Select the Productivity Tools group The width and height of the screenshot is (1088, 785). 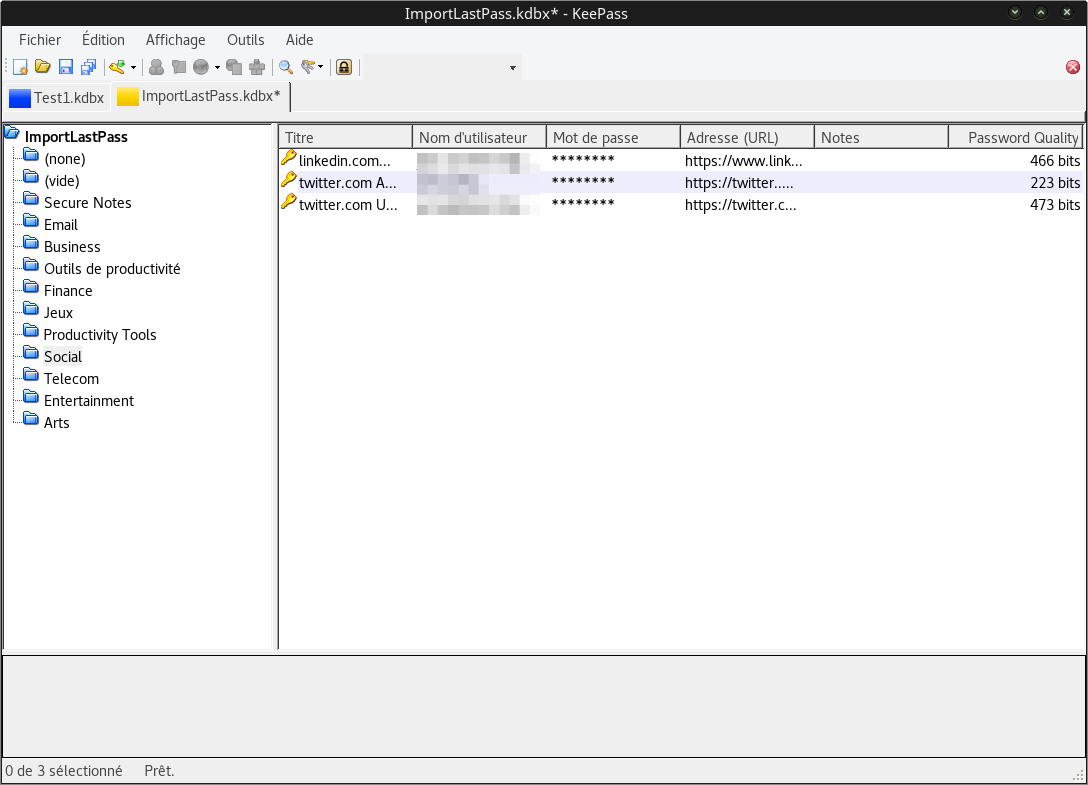tap(100, 335)
